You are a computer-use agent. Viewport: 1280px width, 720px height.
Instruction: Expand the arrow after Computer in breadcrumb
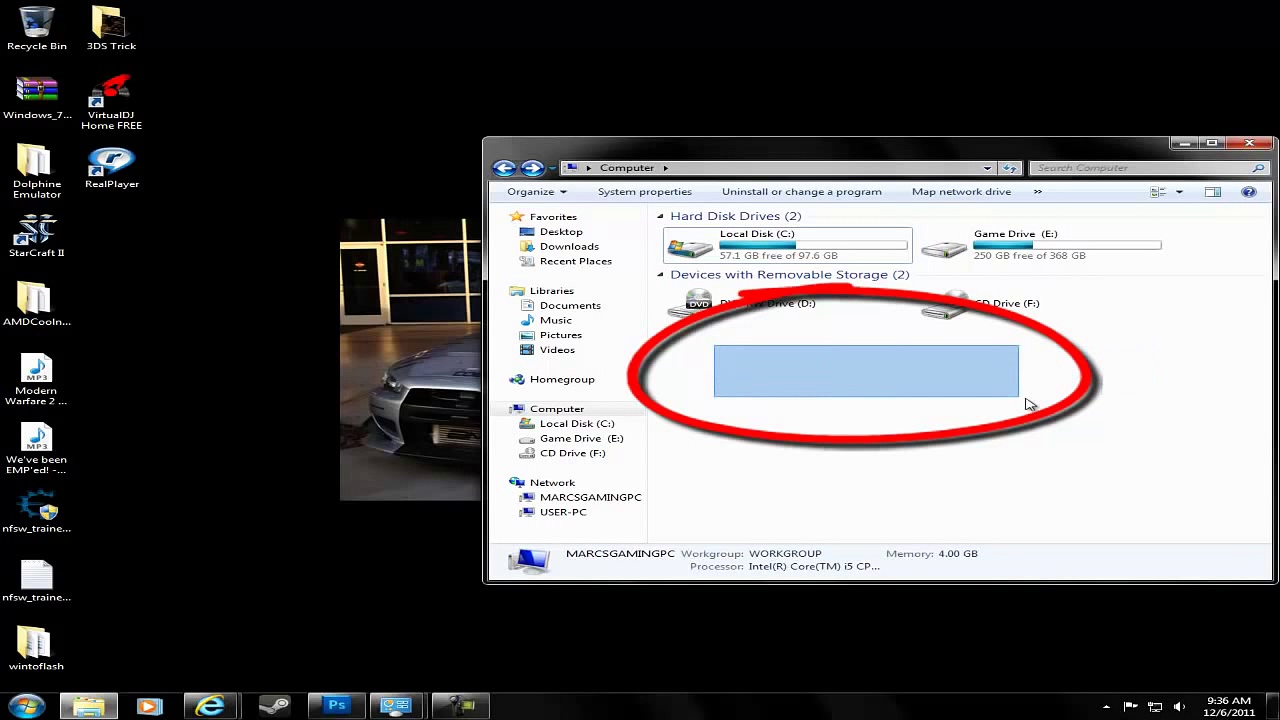point(665,168)
